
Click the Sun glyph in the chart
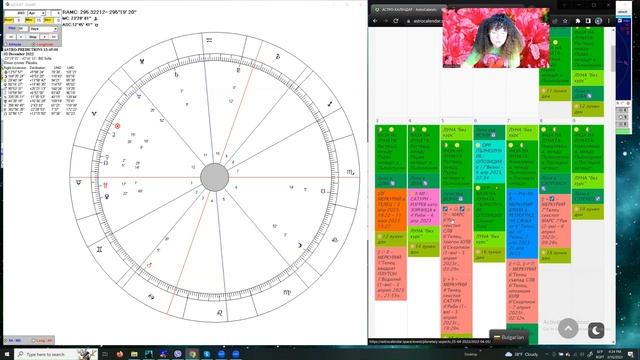tap(118, 126)
